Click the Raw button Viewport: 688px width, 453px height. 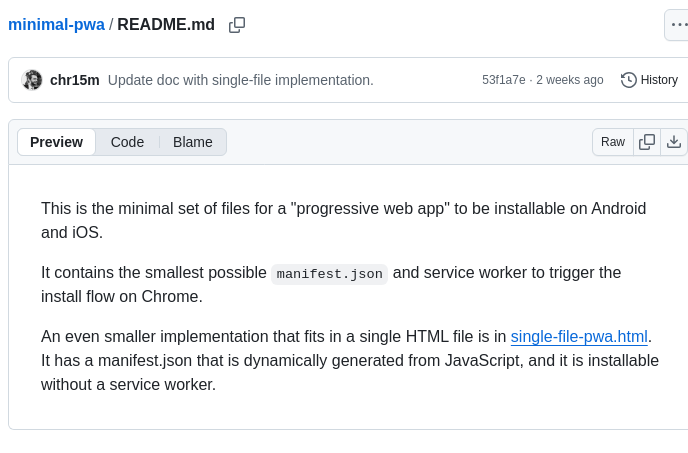[613, 142]
